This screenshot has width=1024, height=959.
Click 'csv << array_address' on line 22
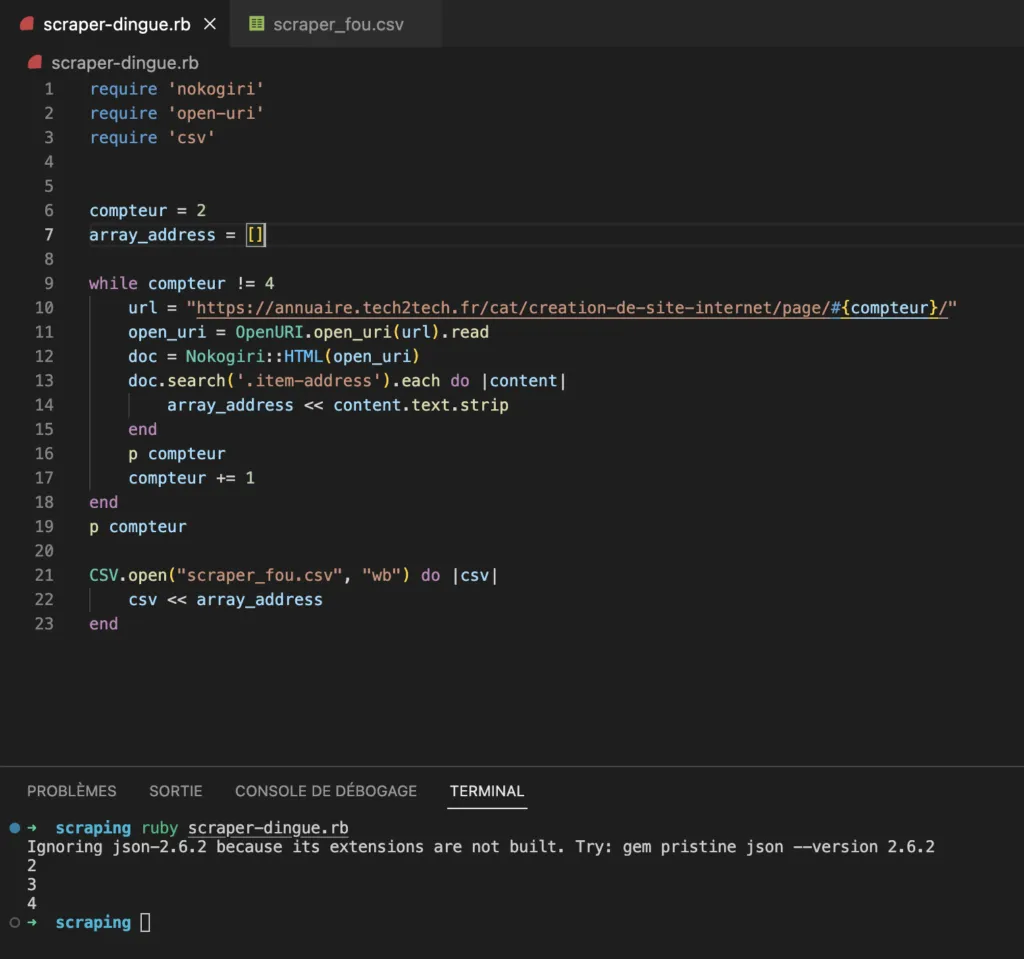pos(225,600)
